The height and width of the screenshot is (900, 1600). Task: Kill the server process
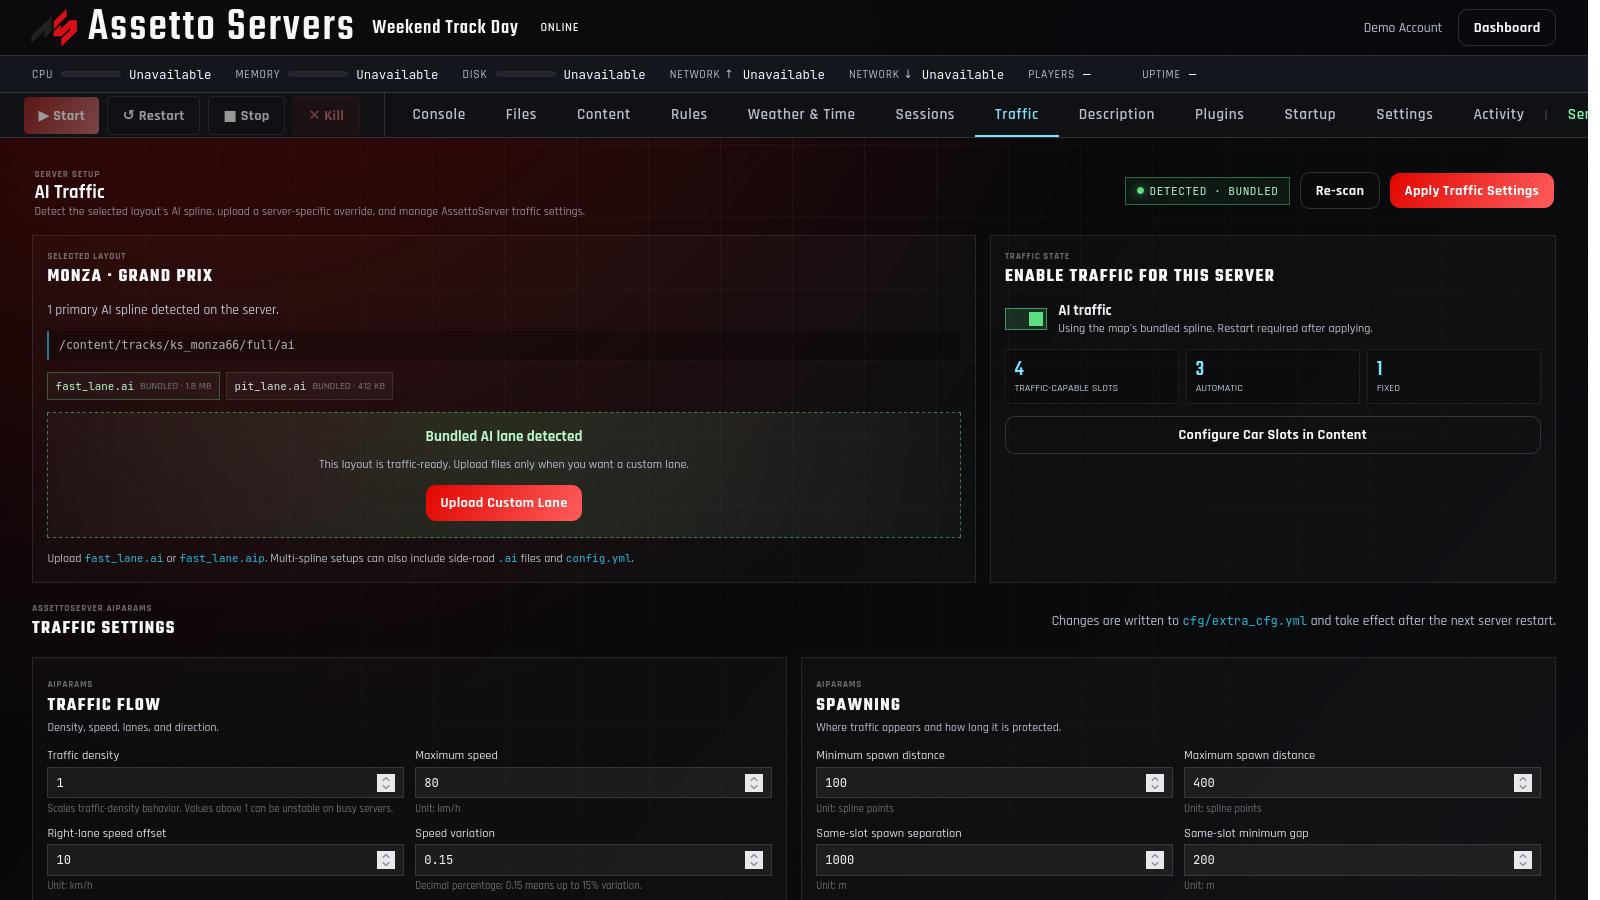coord(327,116)
